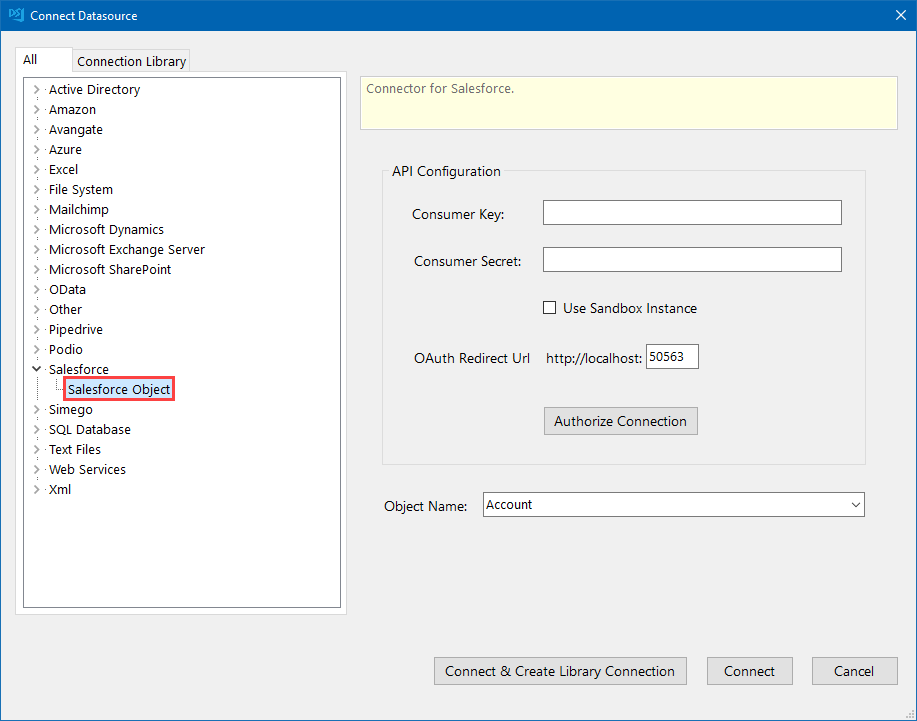Click Authorize Connection button
The image size is (917, 721).
point(620,421)
